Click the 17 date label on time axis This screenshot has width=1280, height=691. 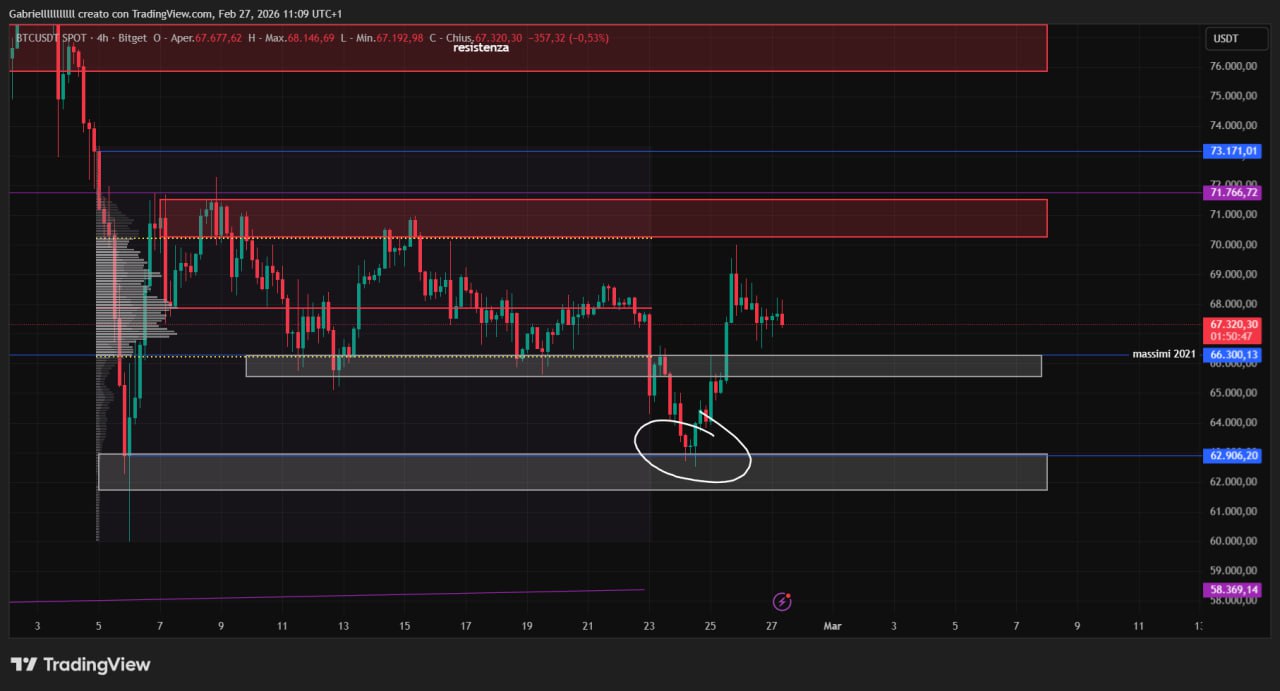point(466,626)
